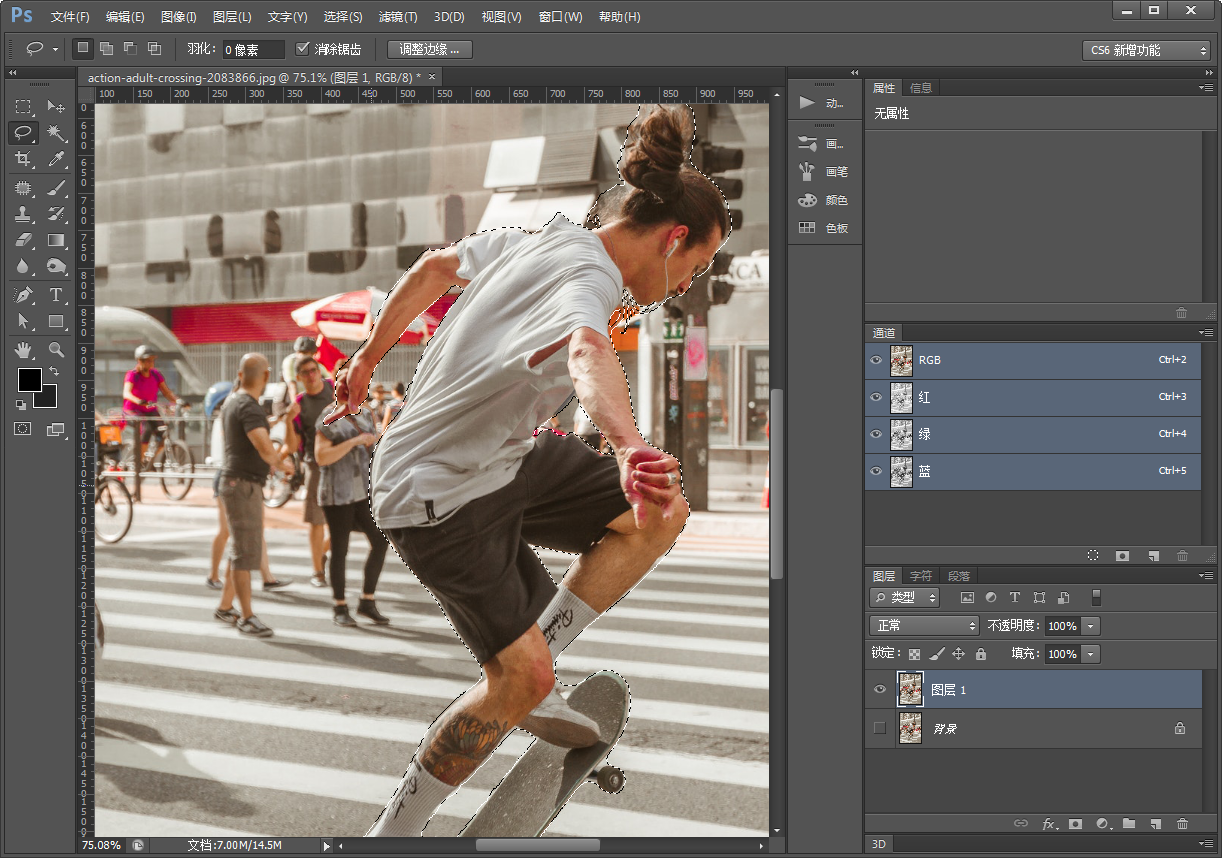
Task: Hide the RGB channel eye icon
Action: tap(877, 360)
